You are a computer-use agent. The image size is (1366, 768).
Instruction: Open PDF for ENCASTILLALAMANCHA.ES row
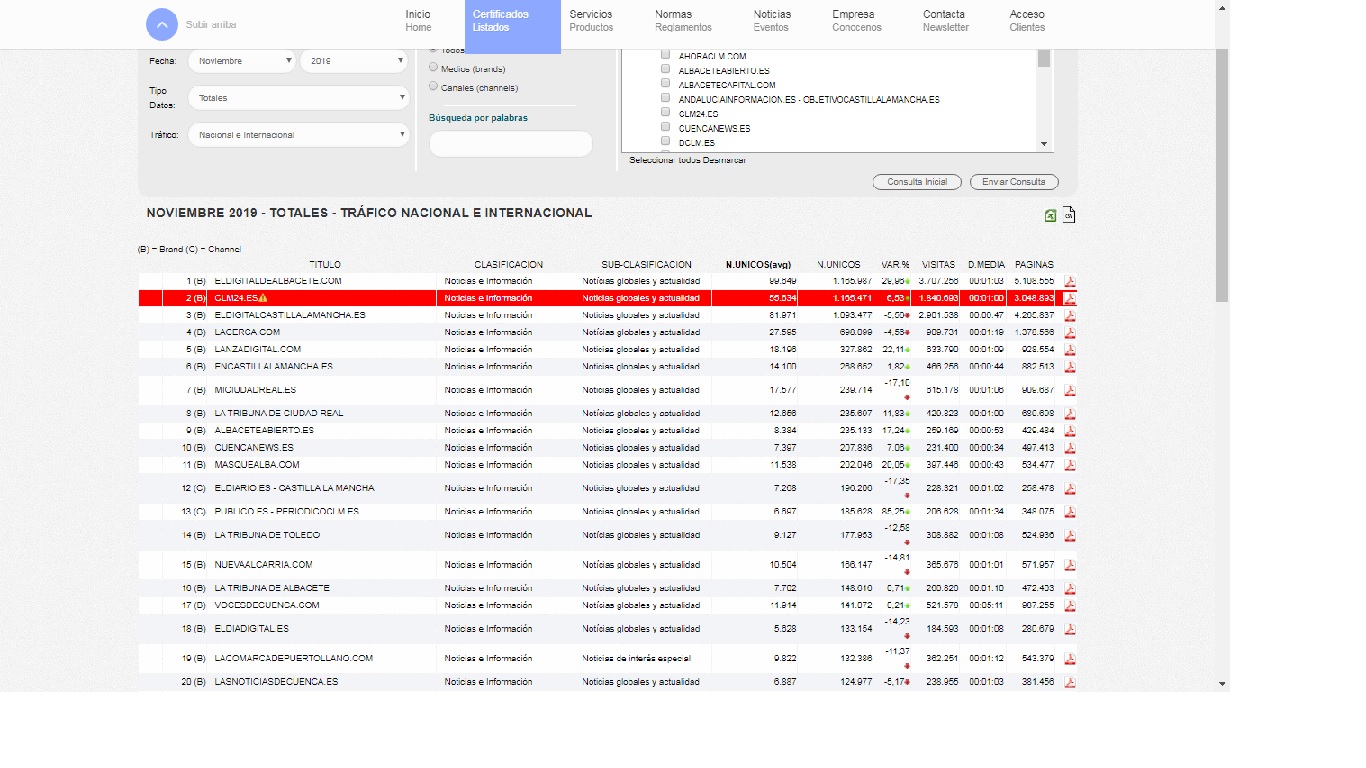pyautogui.click(x=1069, y=367)
